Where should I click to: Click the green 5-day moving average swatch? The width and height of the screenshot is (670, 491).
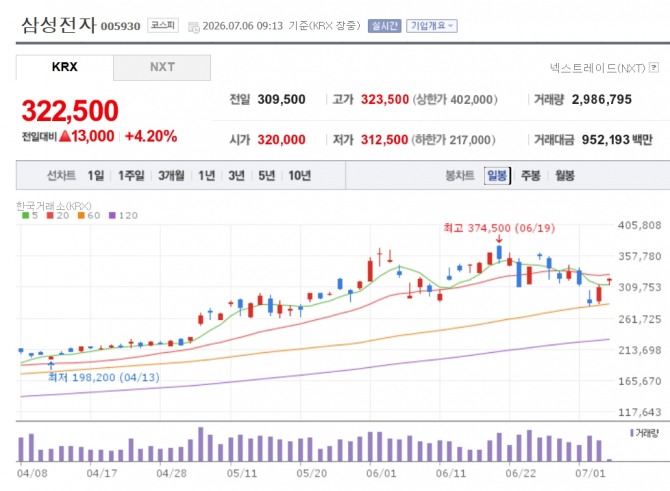coord(25,215)
